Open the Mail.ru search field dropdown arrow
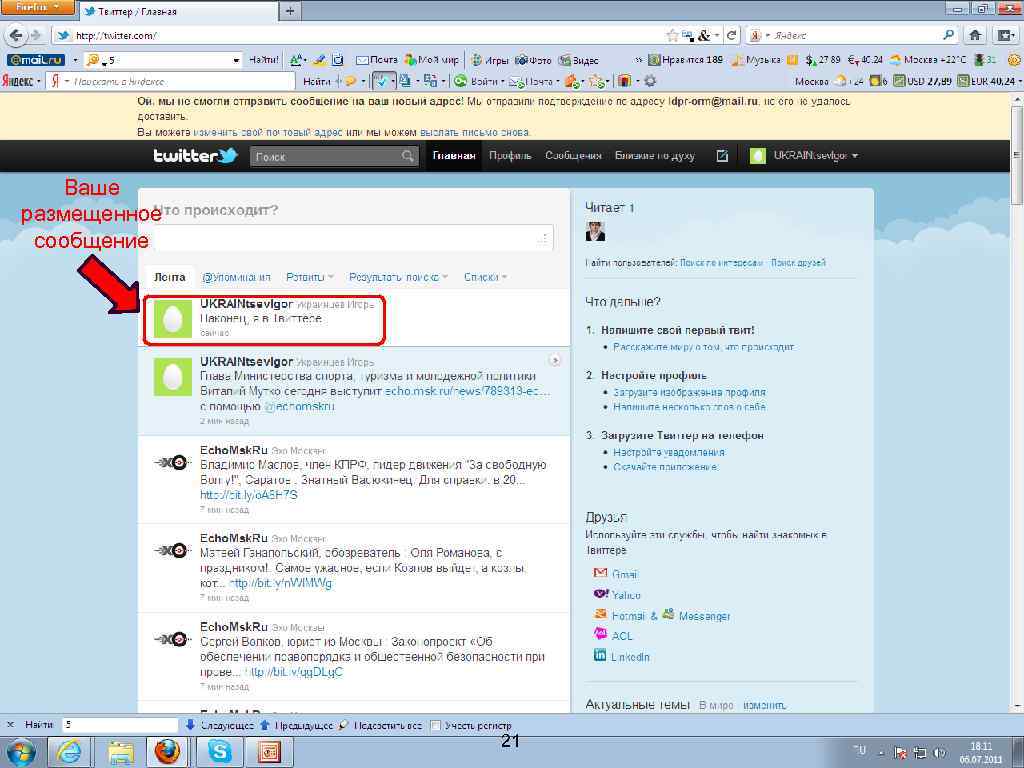Viewport: 1024px width, 768px height. [x=236, y=60]
